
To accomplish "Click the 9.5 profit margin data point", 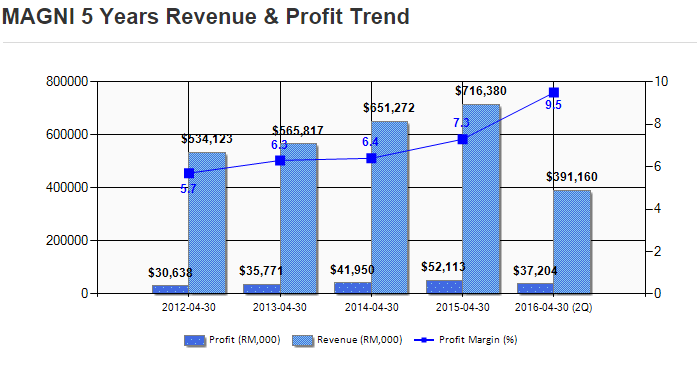I will [x=554, y=92].
